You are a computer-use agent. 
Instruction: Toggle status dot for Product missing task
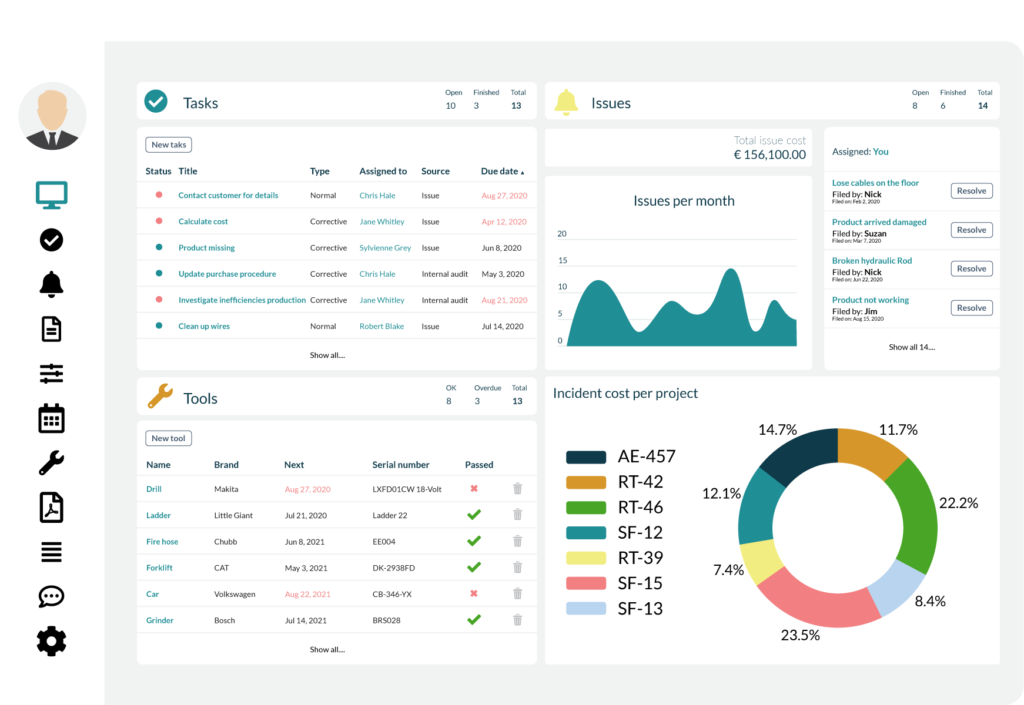coord(159,247)
